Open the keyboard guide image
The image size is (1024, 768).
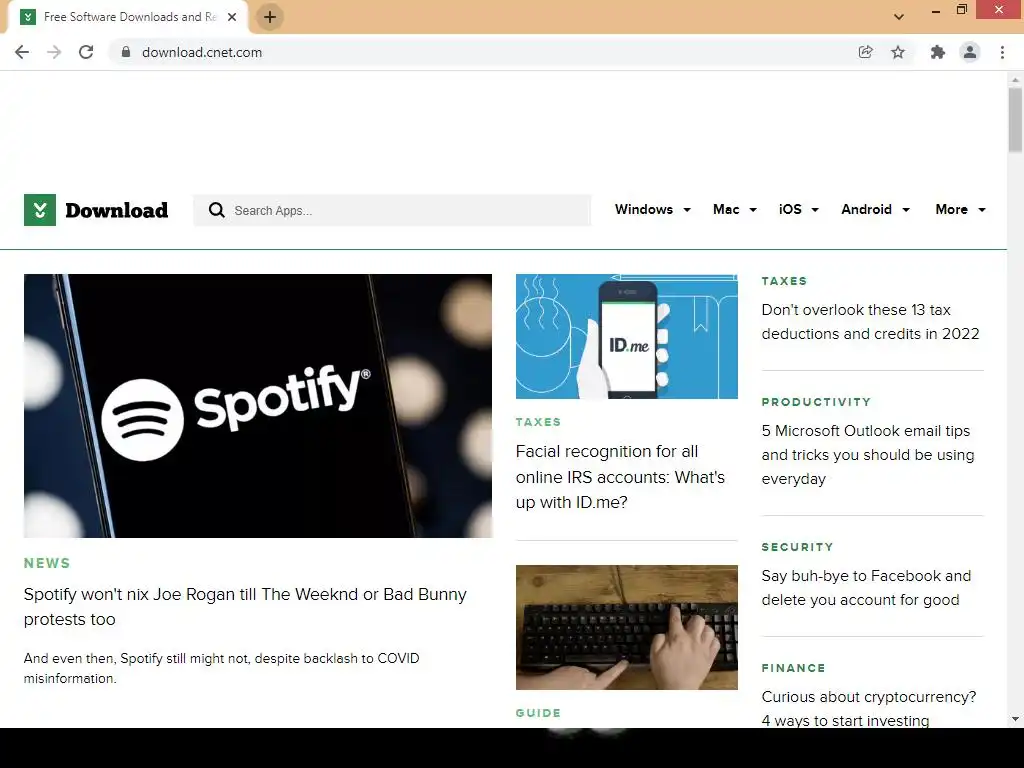pyautogui.click(x=627, y=627)
